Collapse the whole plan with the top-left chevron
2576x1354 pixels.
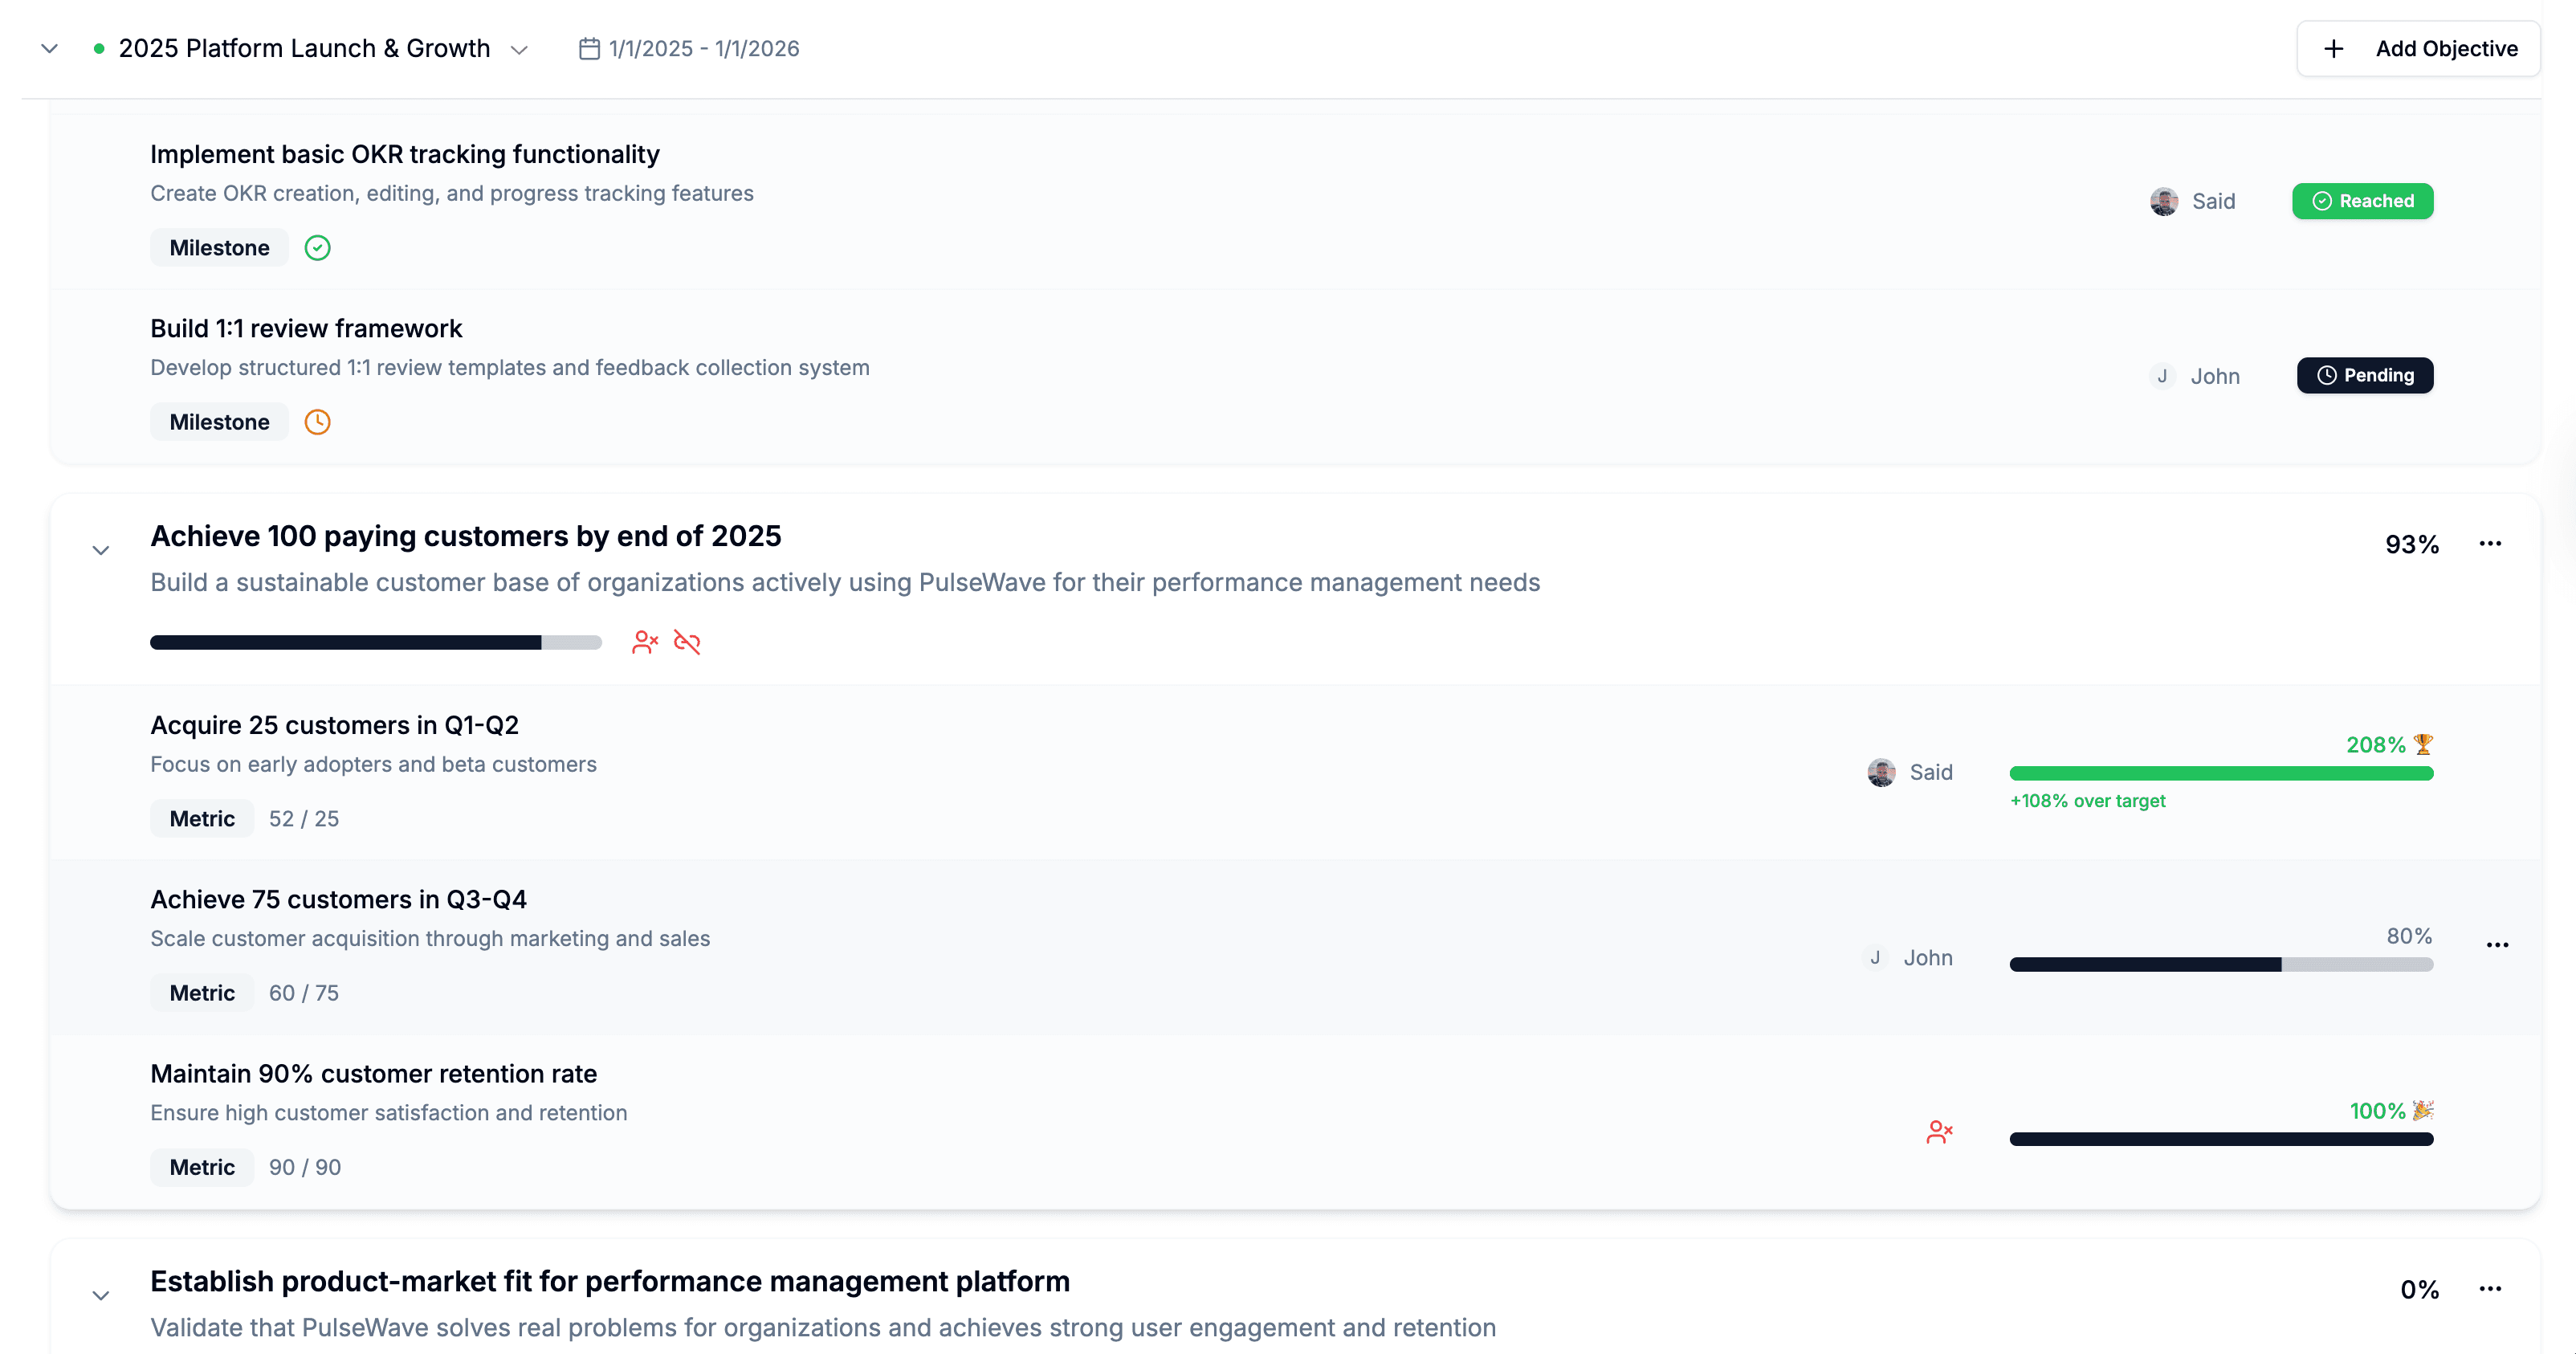pyautogui.click(x=49, y=49)
